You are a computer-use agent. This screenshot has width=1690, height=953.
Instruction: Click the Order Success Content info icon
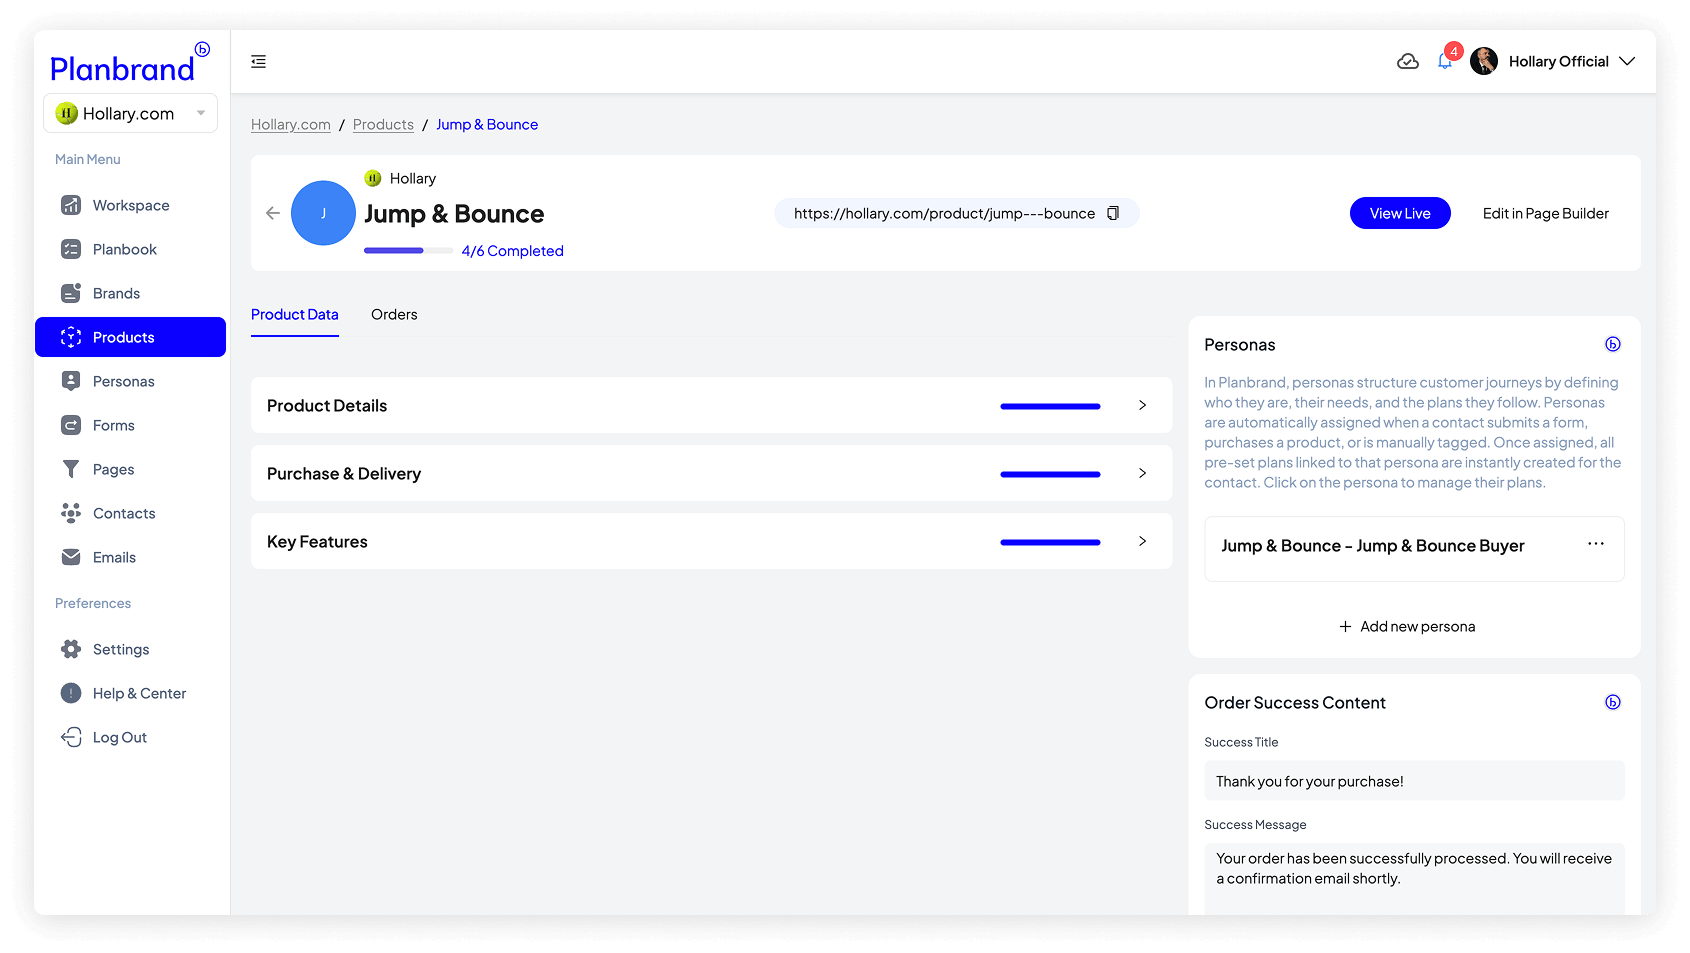1612,703
